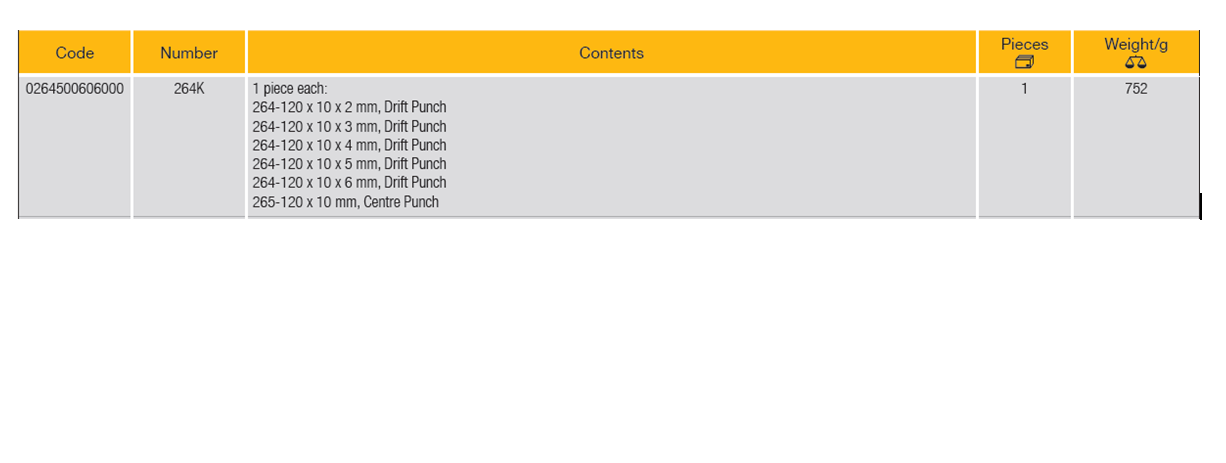Select the Number column header
This screenshot has width=1226, height=463.
click(x=189, y=53)
